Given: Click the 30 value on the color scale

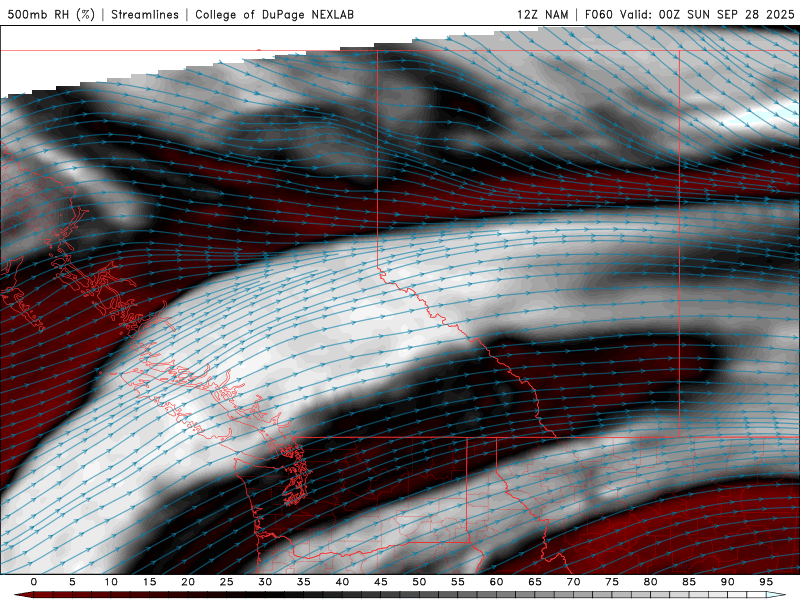Looking at the screenshot, I should [265, 582].
